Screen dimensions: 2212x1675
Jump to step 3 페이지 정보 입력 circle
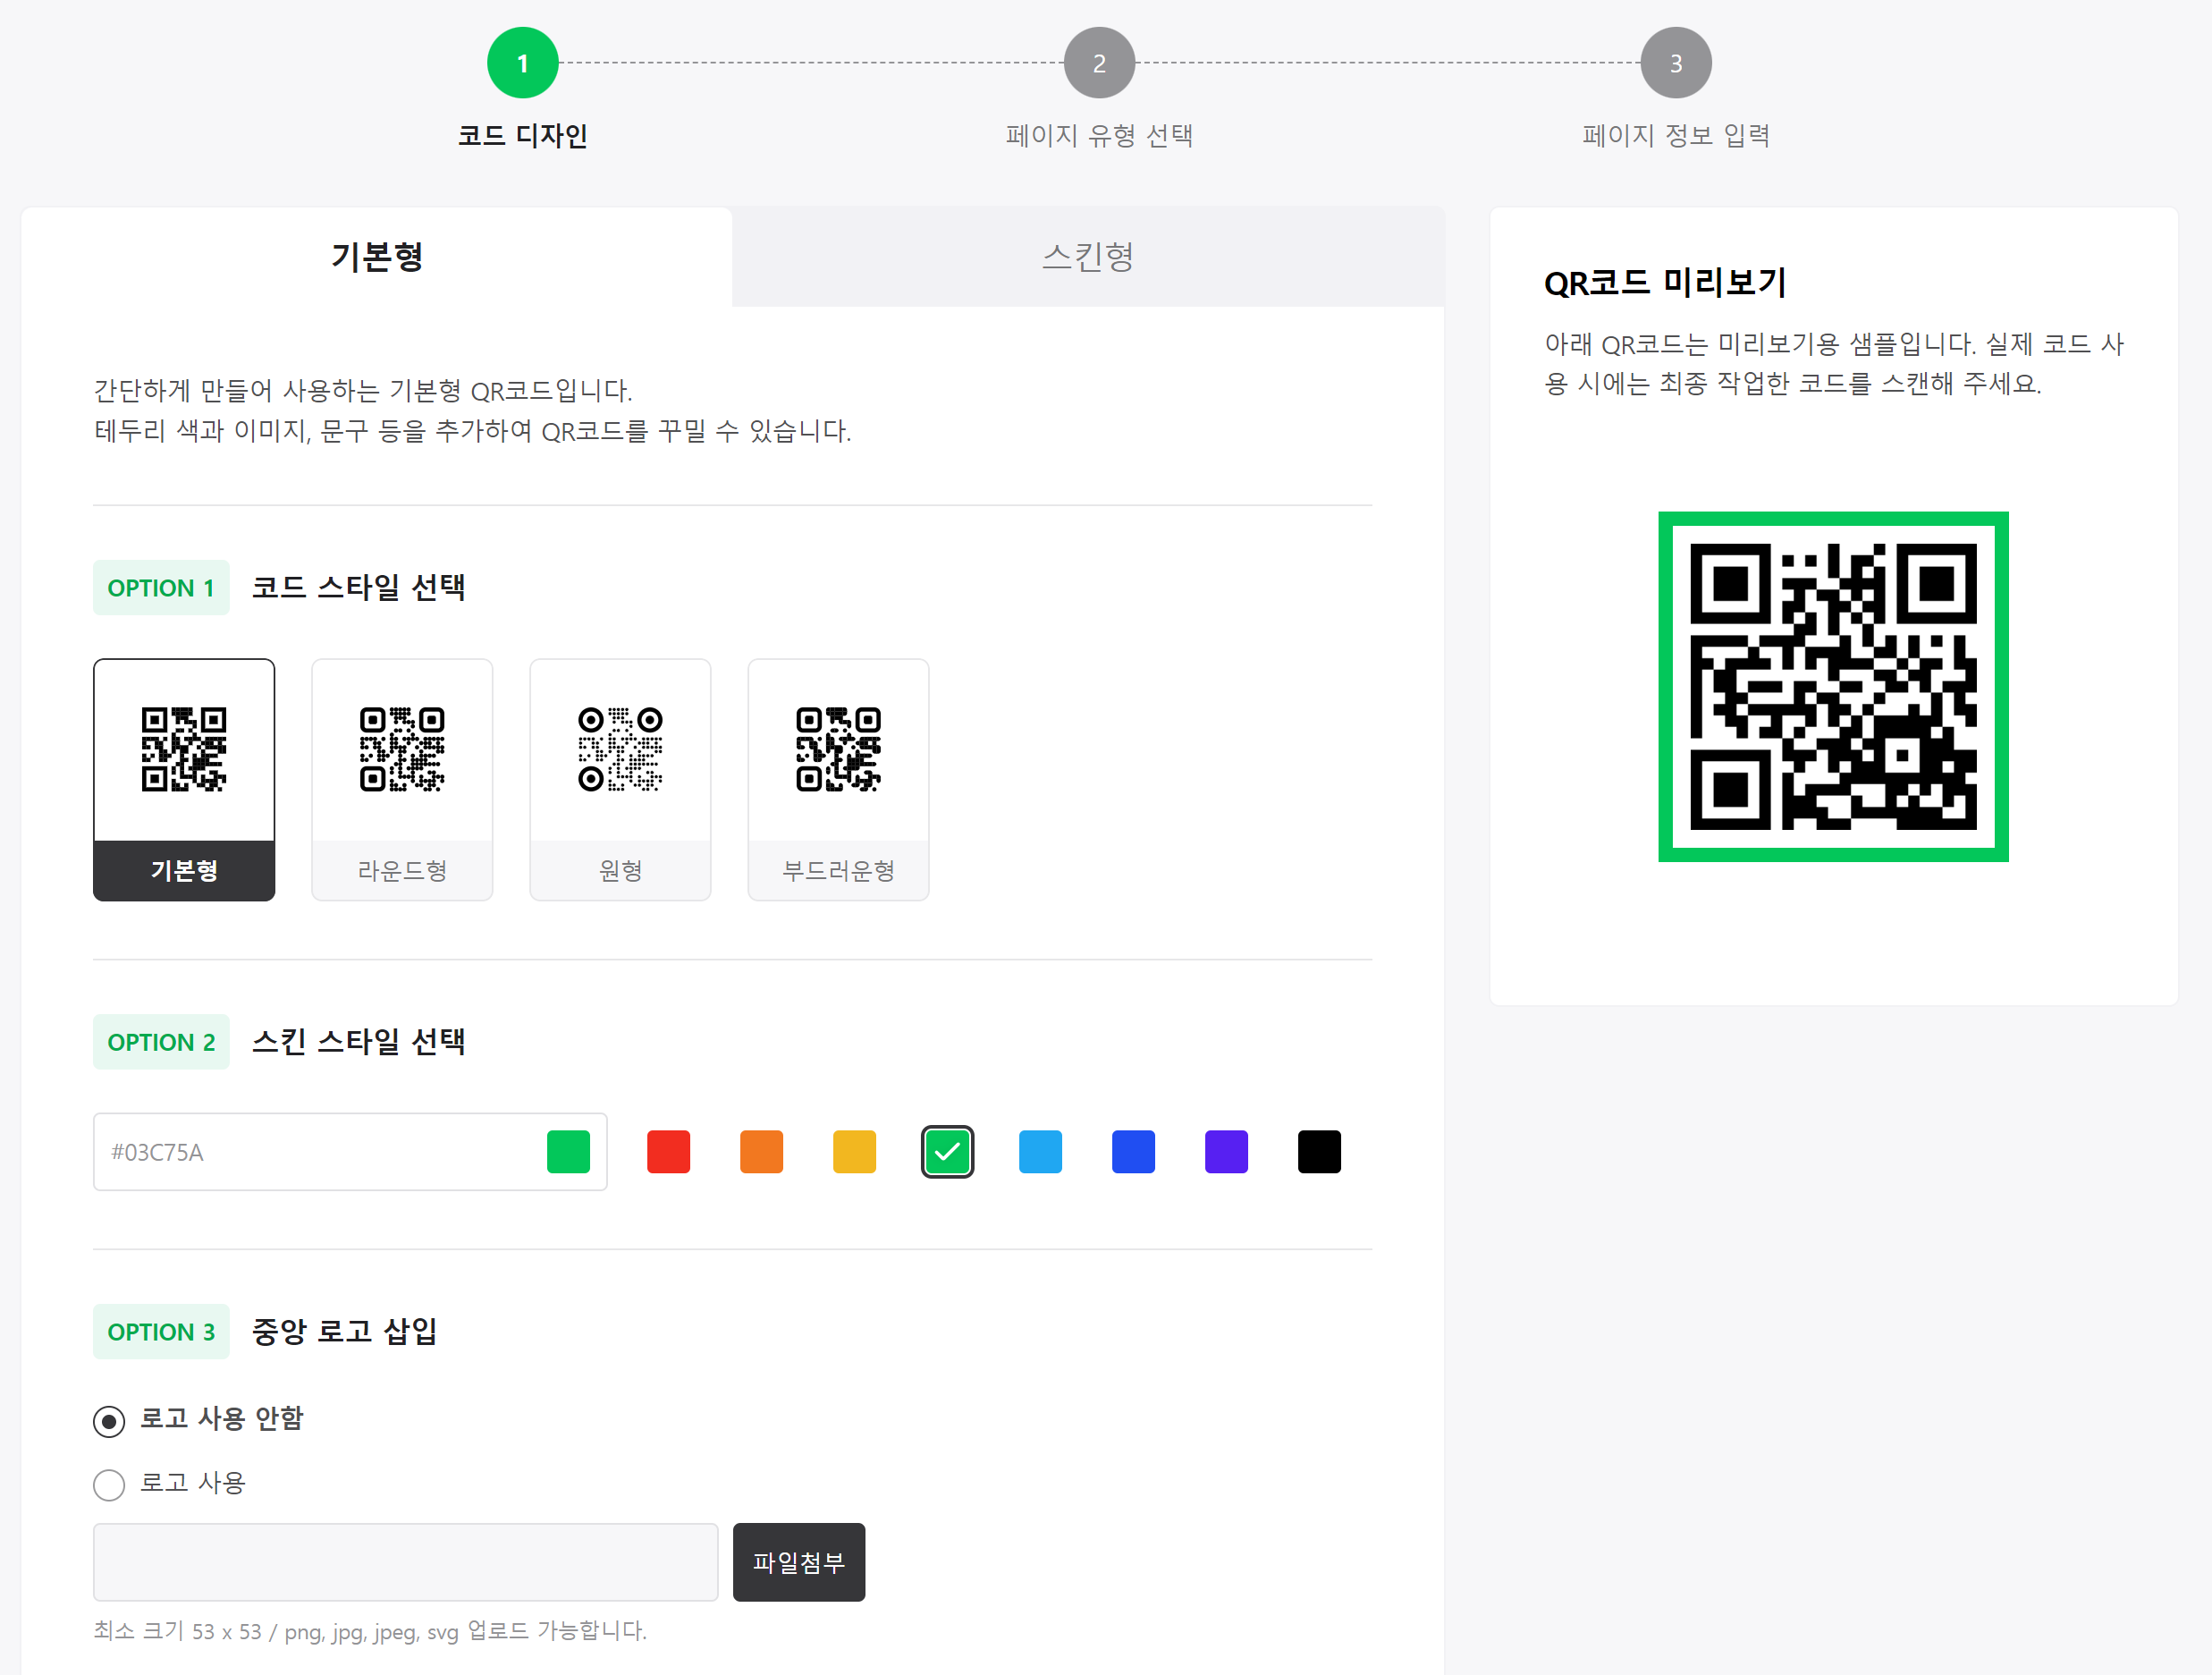tap(1675, 63)
